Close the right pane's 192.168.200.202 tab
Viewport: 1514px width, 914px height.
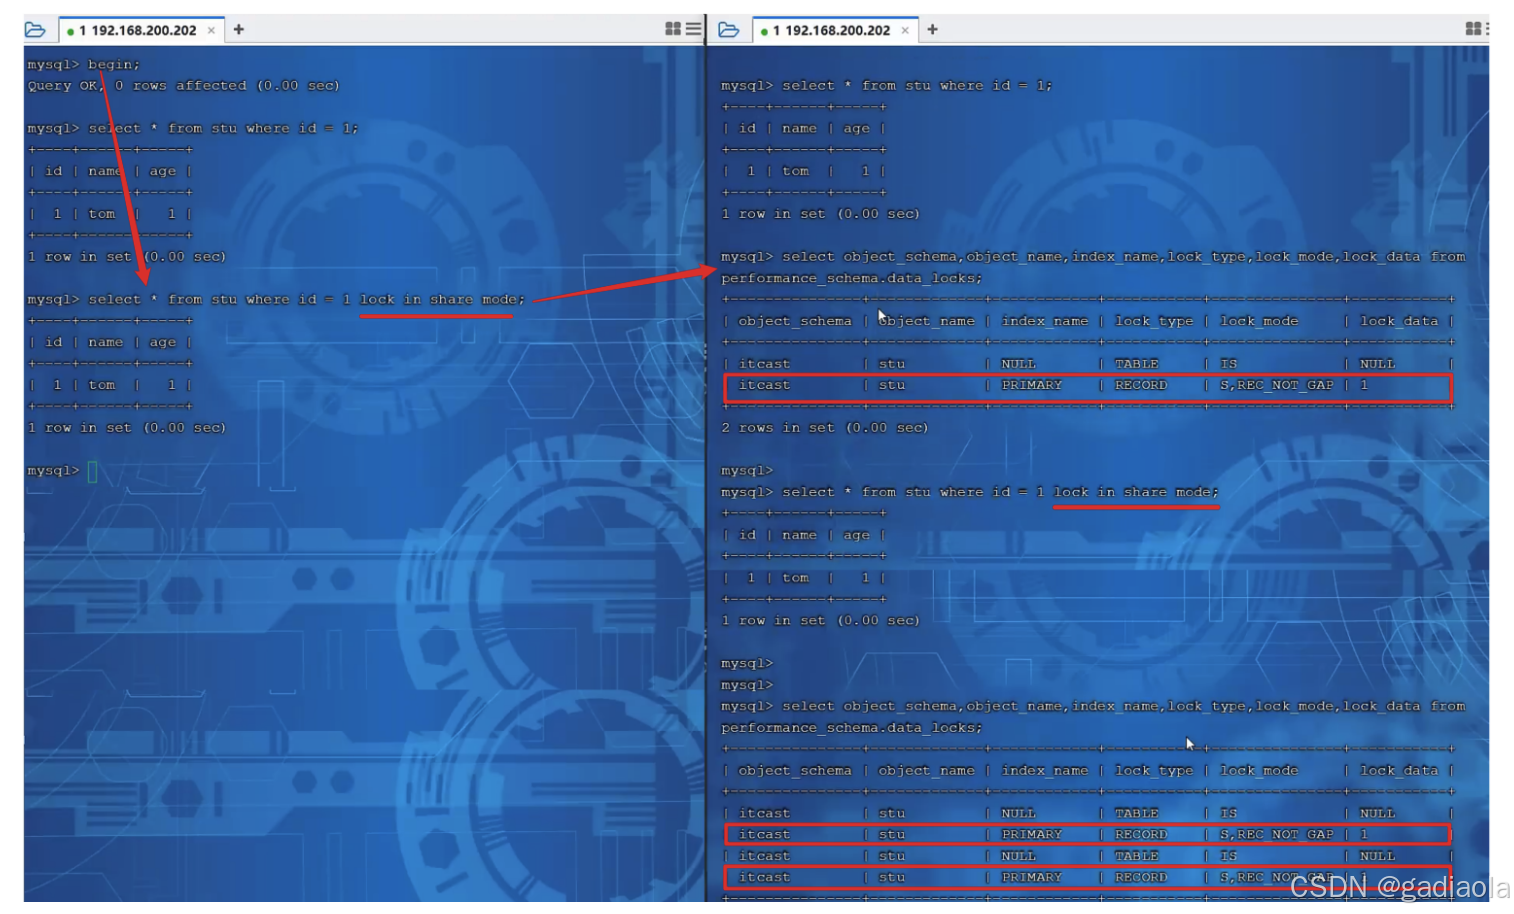(x=905, y=30)
